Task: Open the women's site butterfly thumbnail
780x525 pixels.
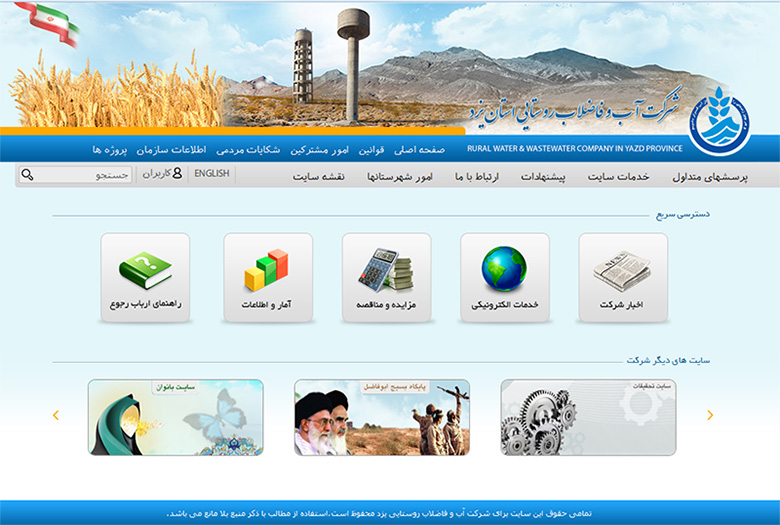Action: point(176,417)
